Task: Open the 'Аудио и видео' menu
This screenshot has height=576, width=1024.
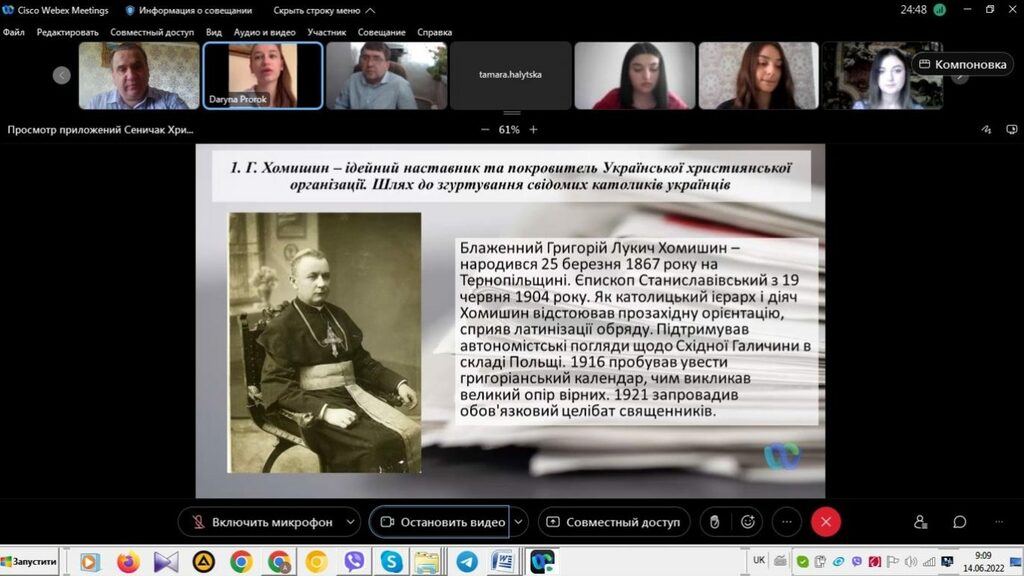Action: coord(265,32)
